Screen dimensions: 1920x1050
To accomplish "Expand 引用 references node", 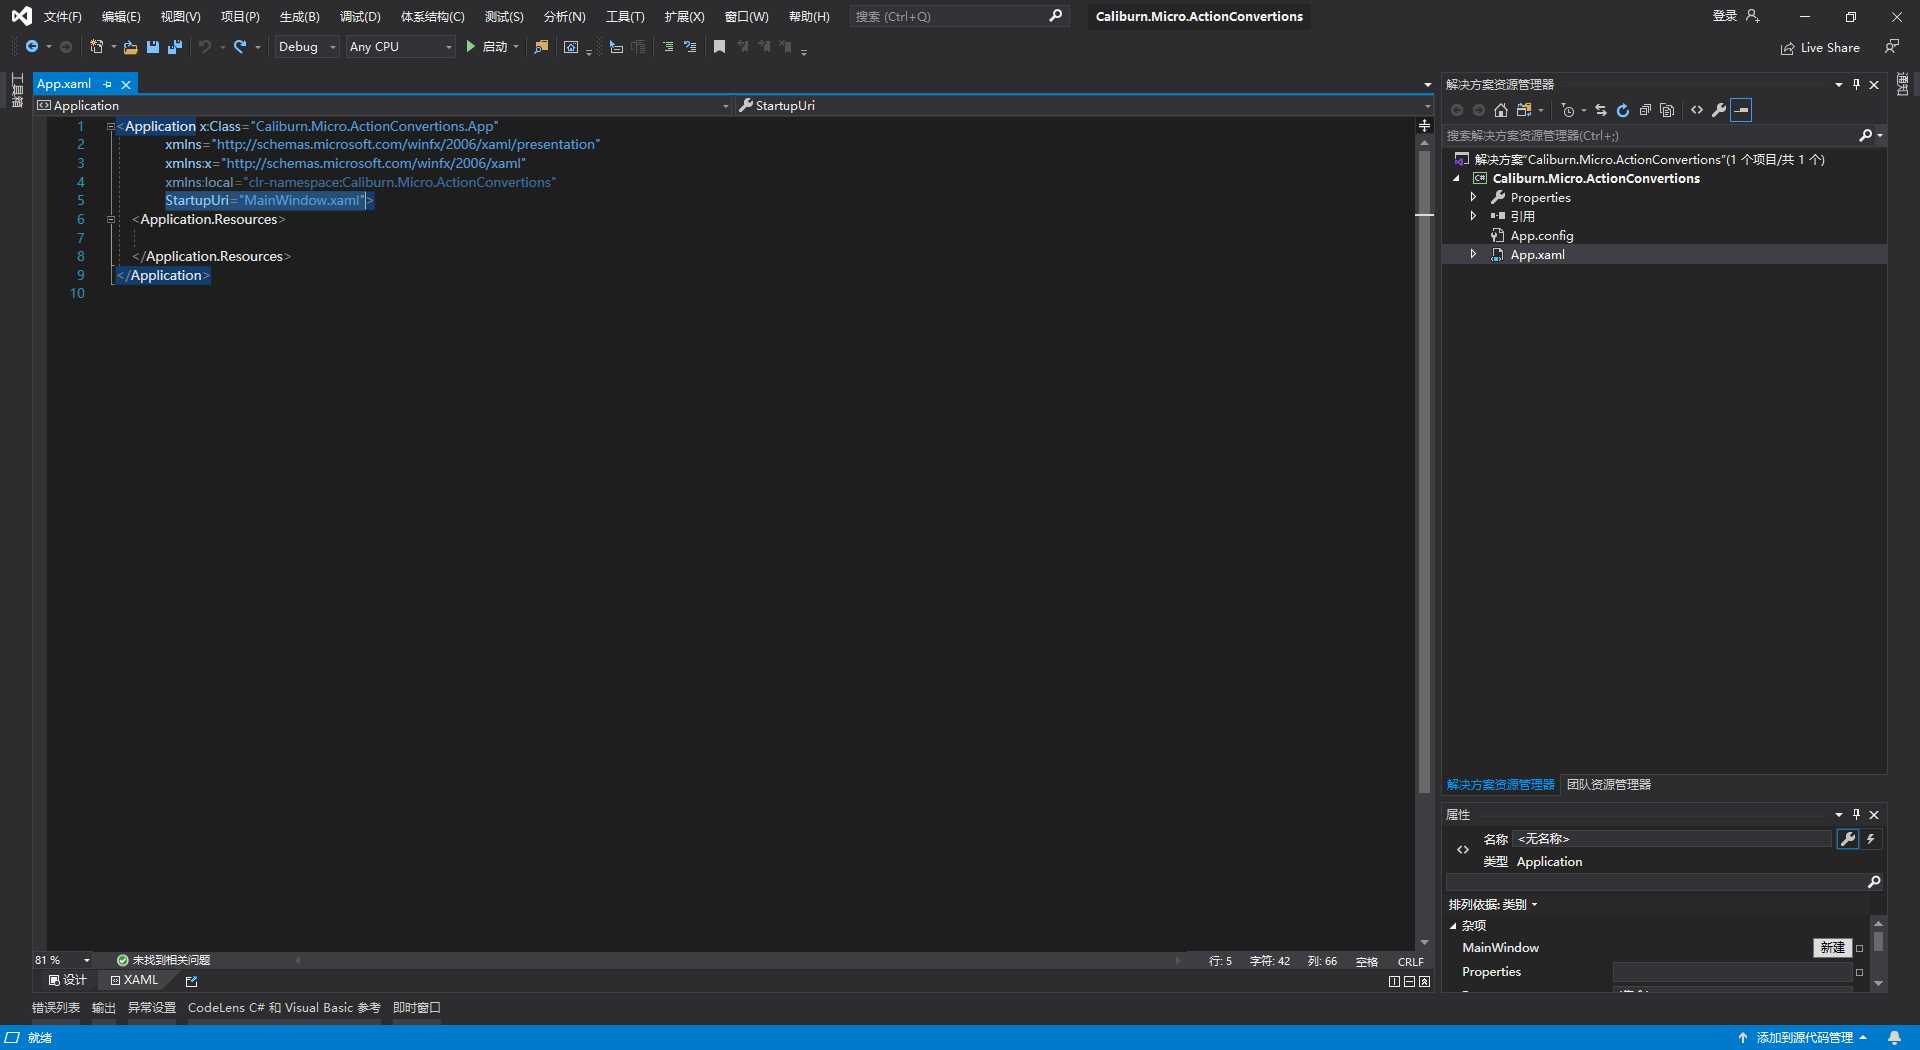I will coord(1473,216).
